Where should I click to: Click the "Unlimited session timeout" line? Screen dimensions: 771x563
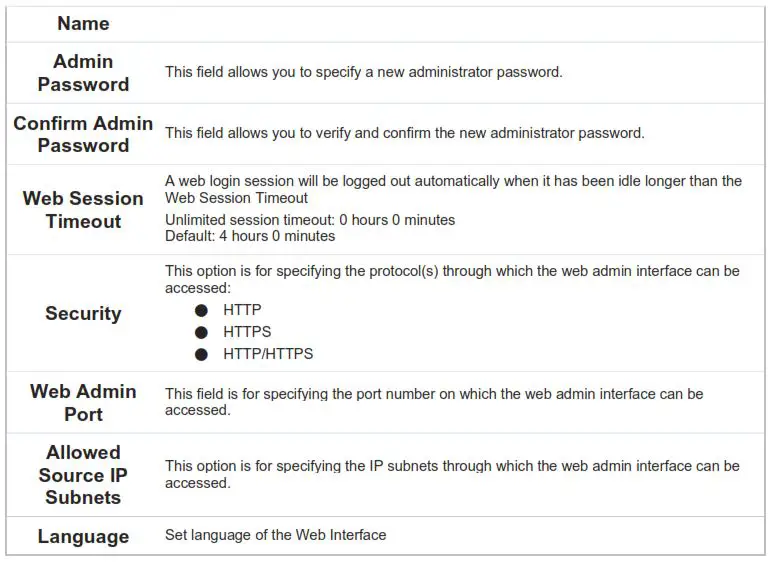coord(310,220)
